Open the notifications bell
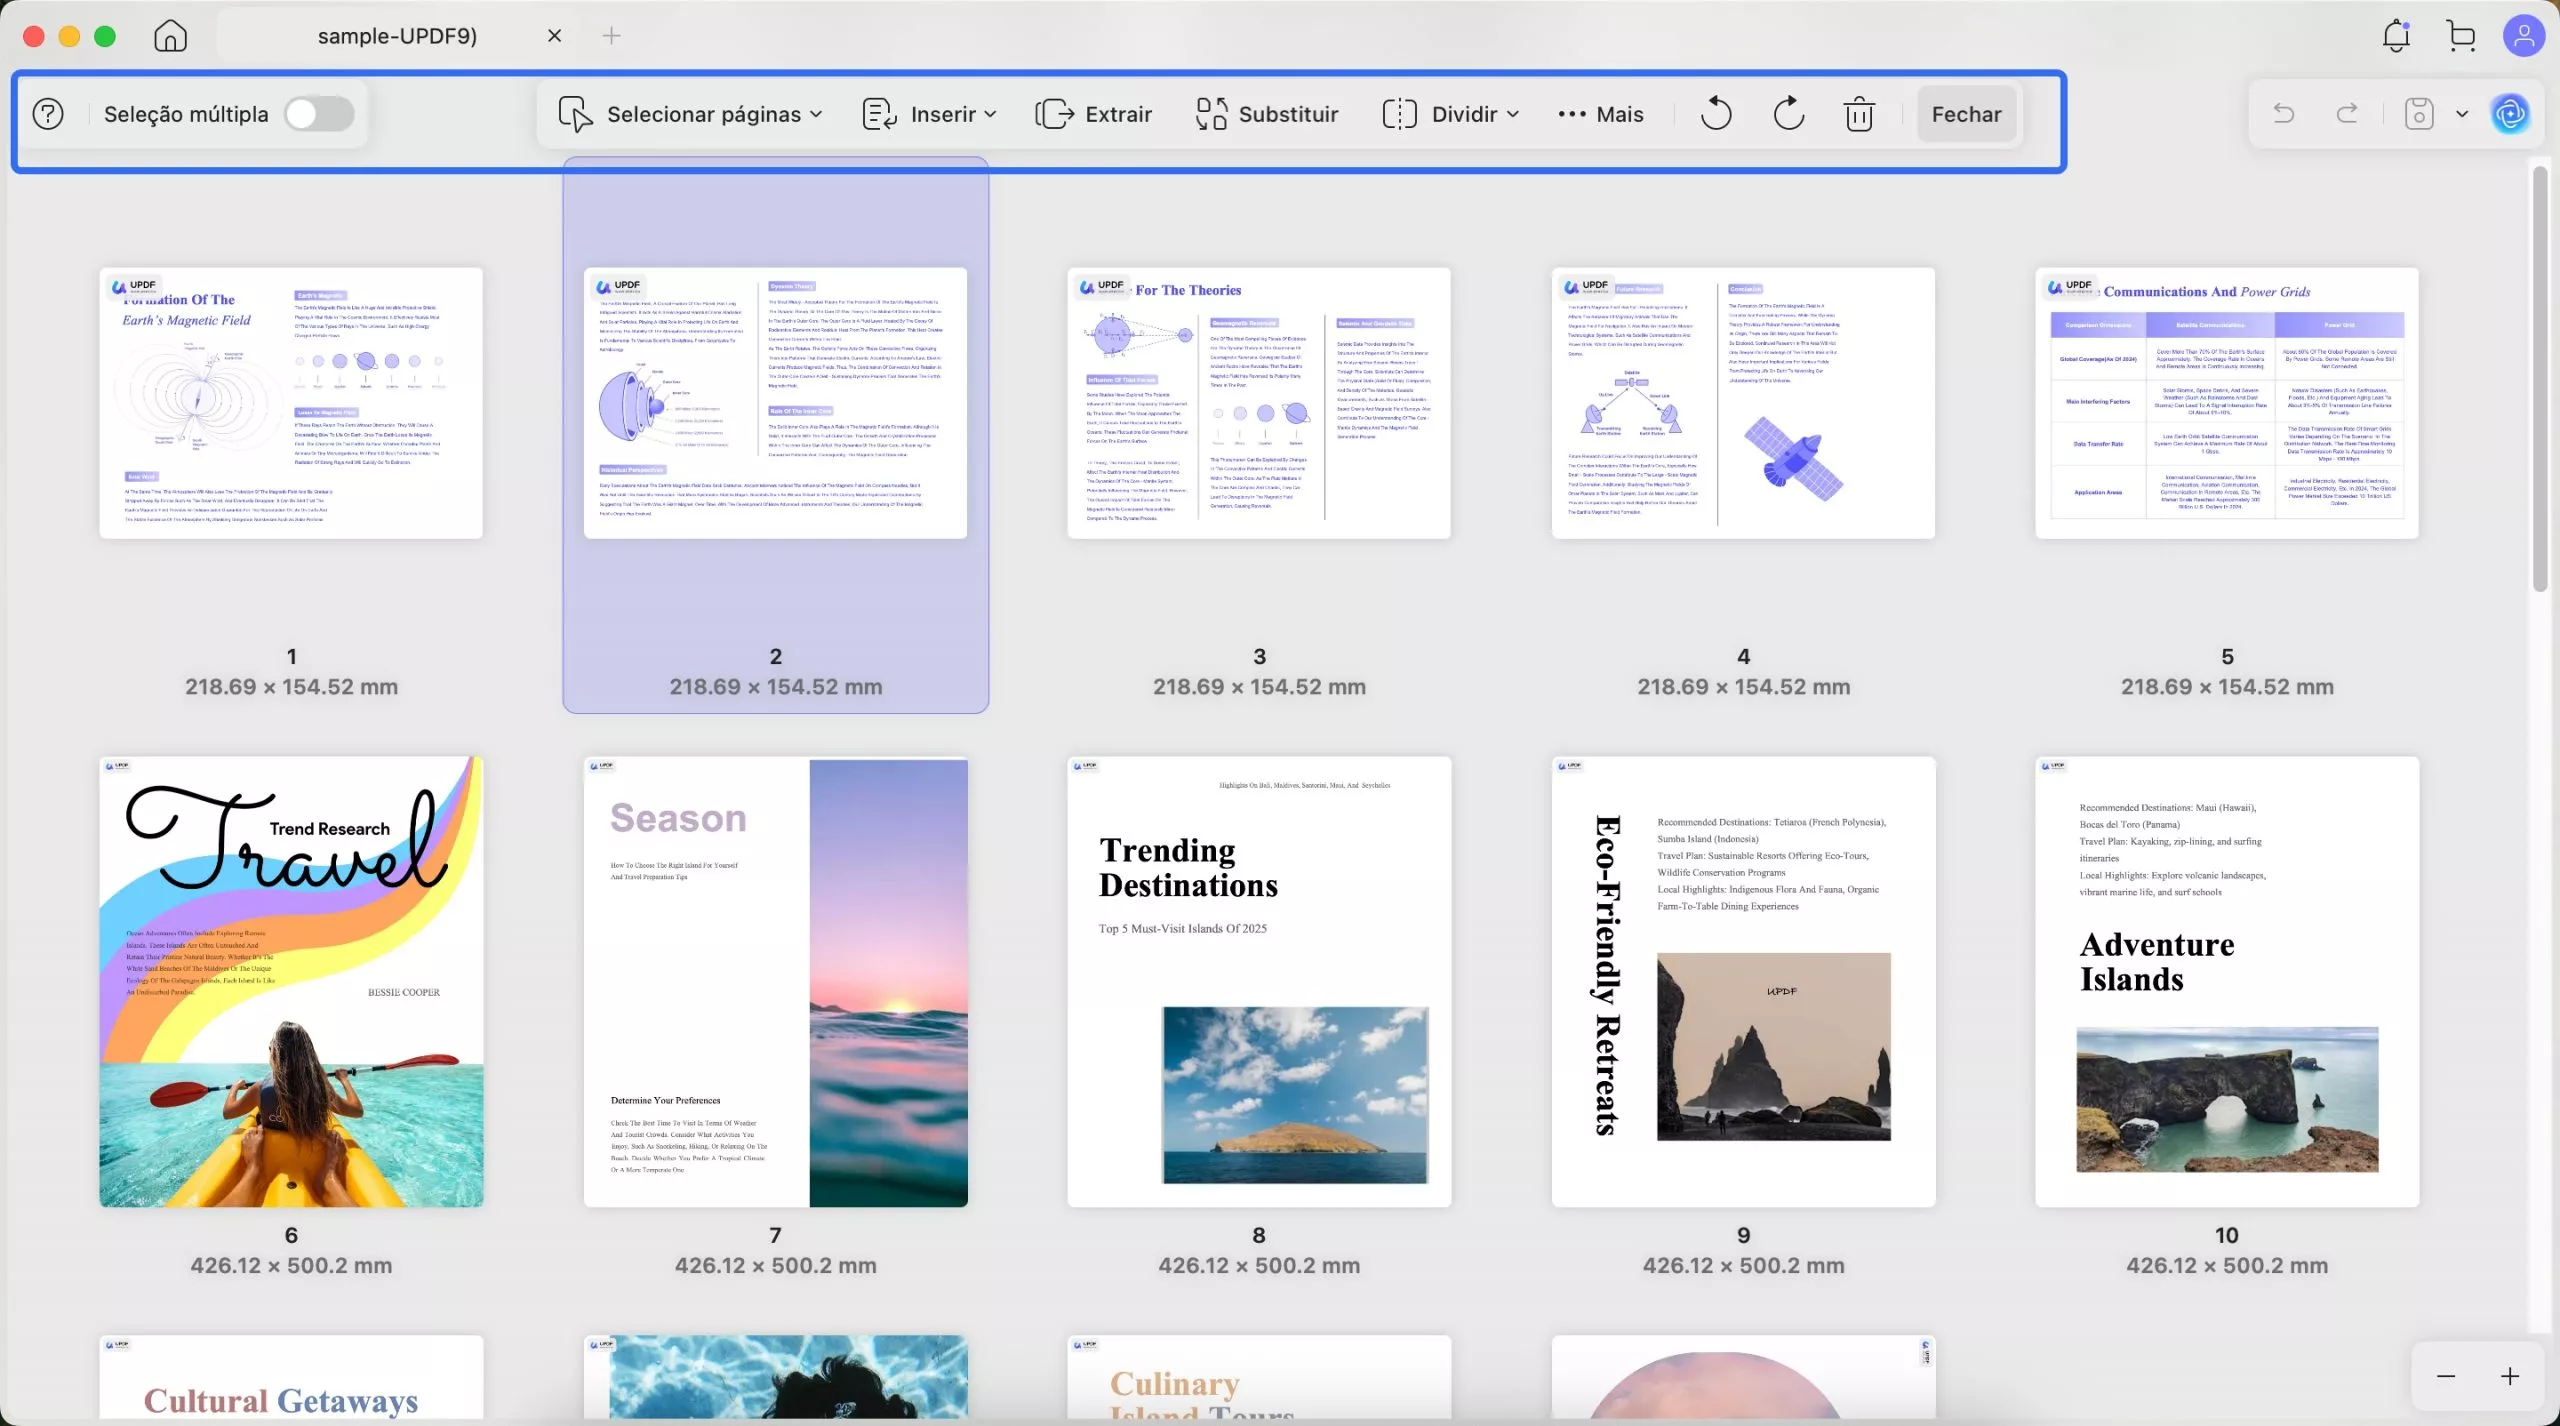 pos(2396,36)
